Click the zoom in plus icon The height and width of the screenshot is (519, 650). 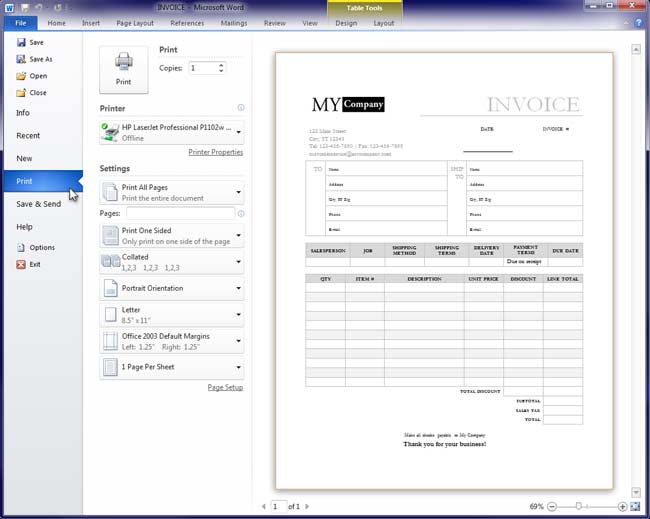tap(622, 506)
